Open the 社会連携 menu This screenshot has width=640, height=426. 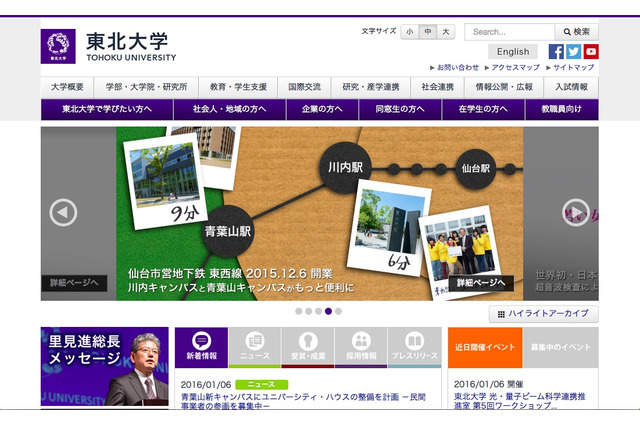438,87
